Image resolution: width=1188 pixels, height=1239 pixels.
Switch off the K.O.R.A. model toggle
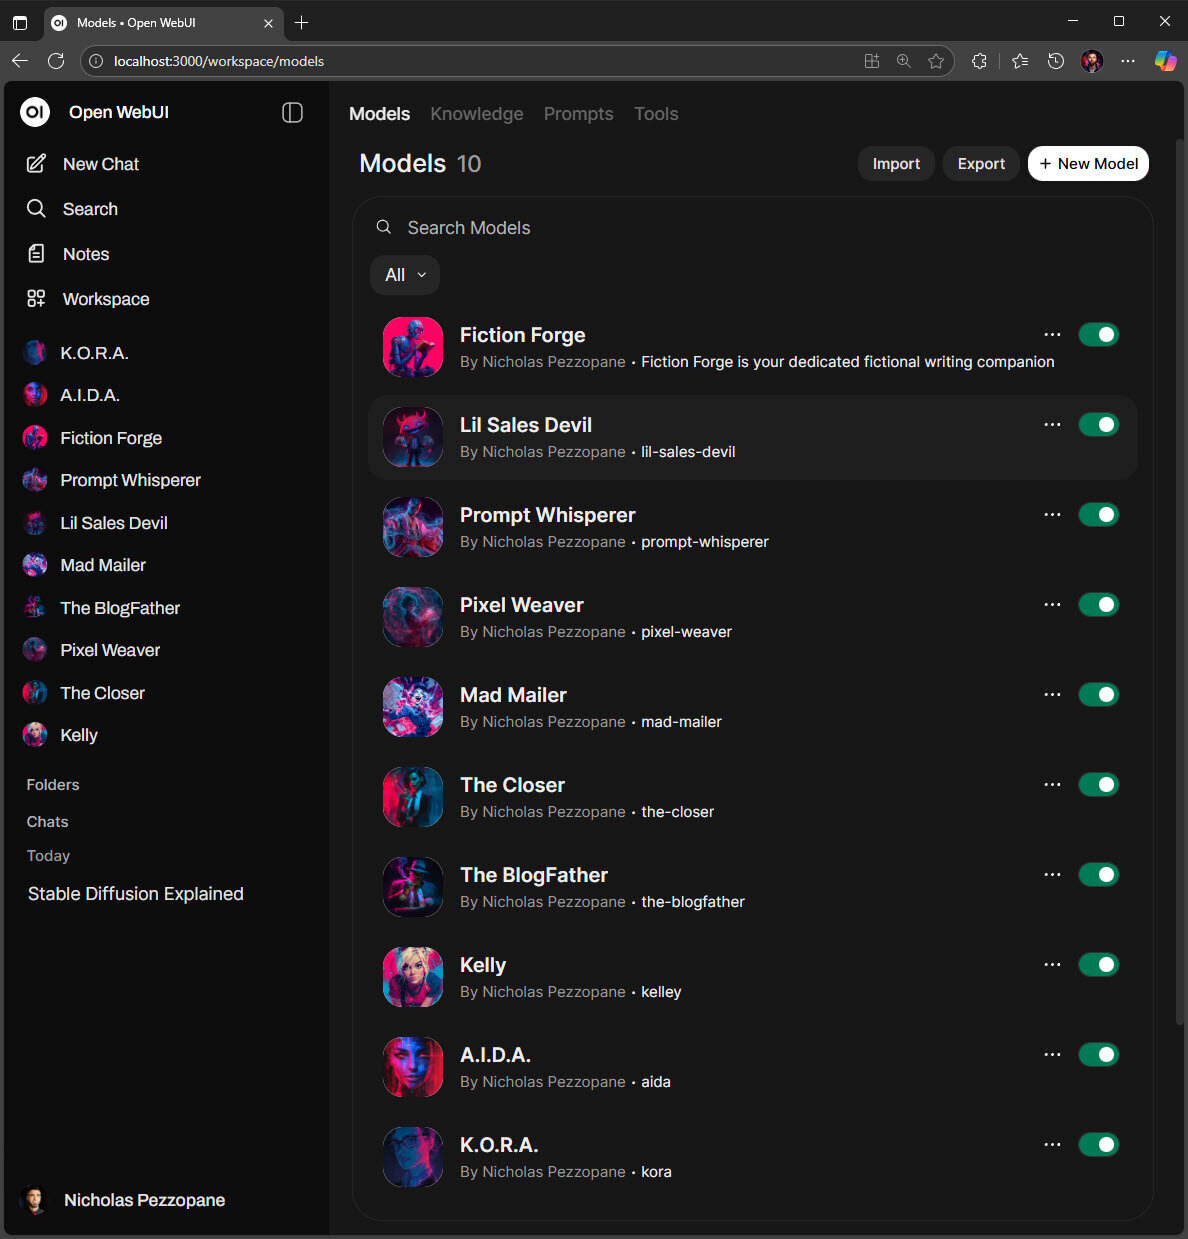pos(1098,1145)
